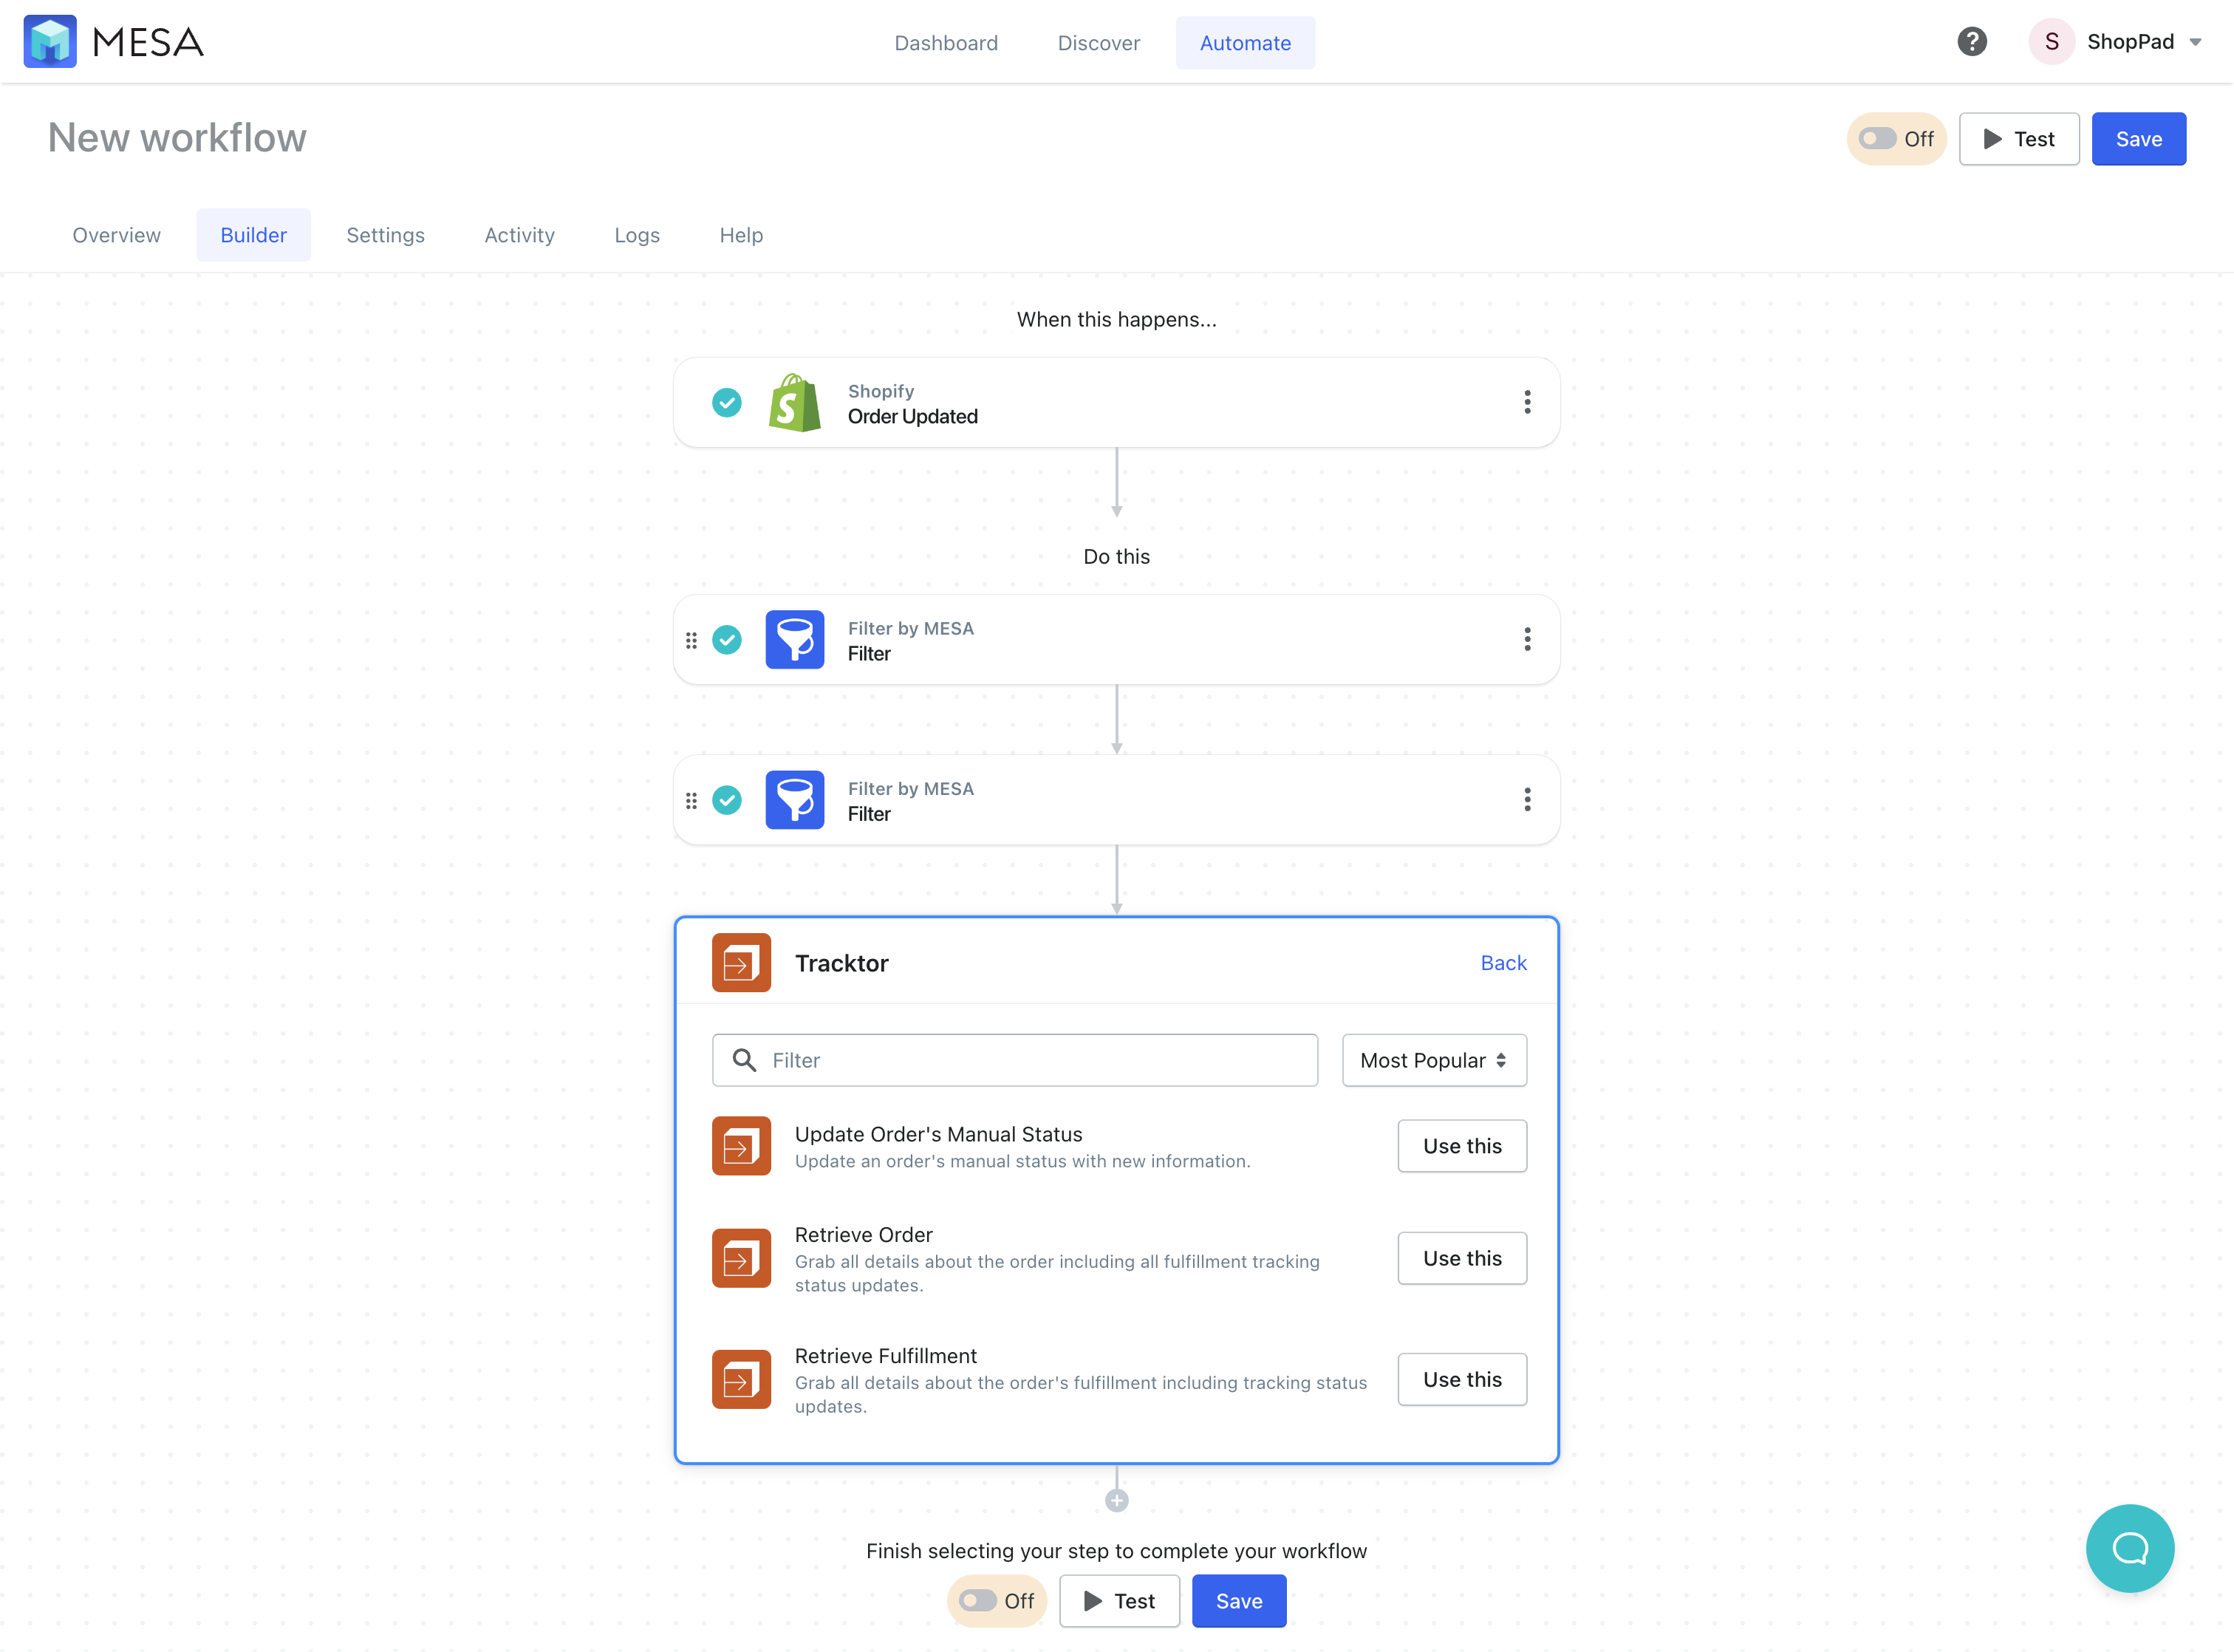The image size is (2234, 1652).
Task: Click the plus icon below Tracktor panel
Action: click(x=1117, y=1500)
